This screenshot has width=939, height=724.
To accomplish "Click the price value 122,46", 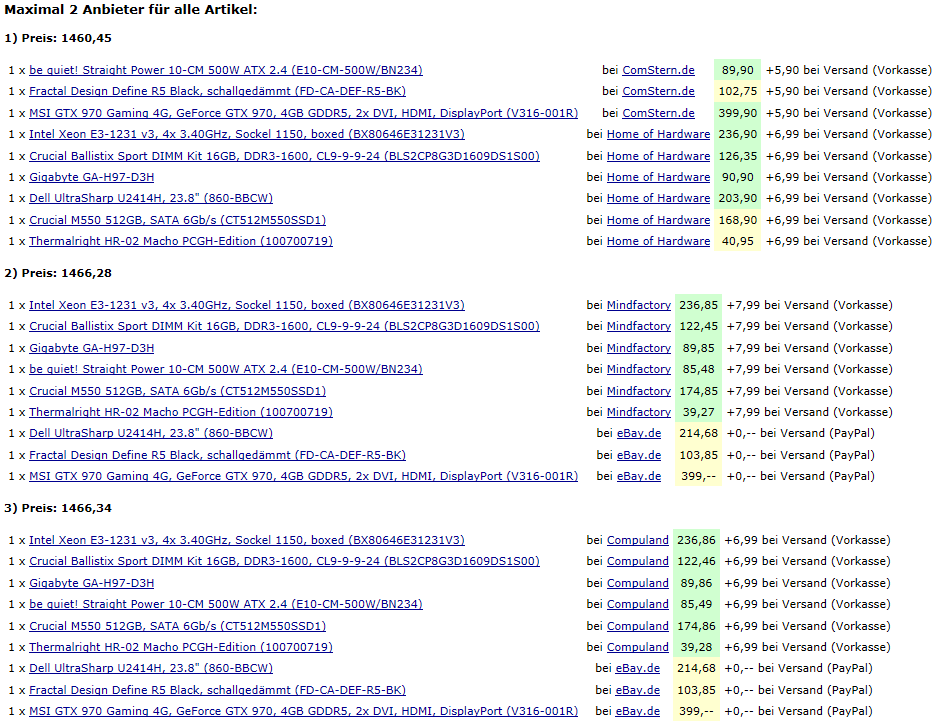I will click(696, 561).
